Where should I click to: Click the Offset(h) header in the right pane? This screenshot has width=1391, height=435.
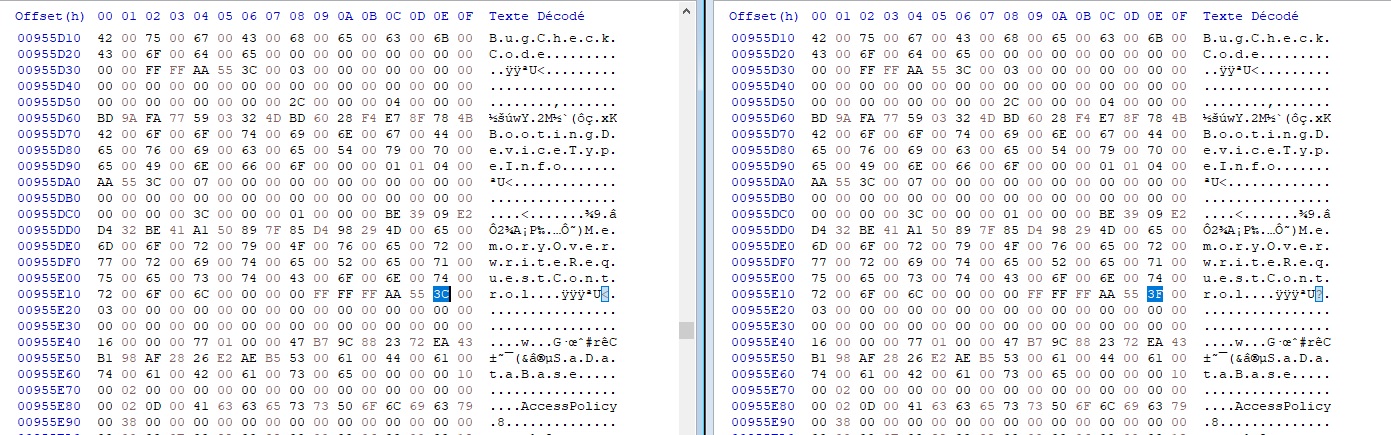[x=763, y=16]
